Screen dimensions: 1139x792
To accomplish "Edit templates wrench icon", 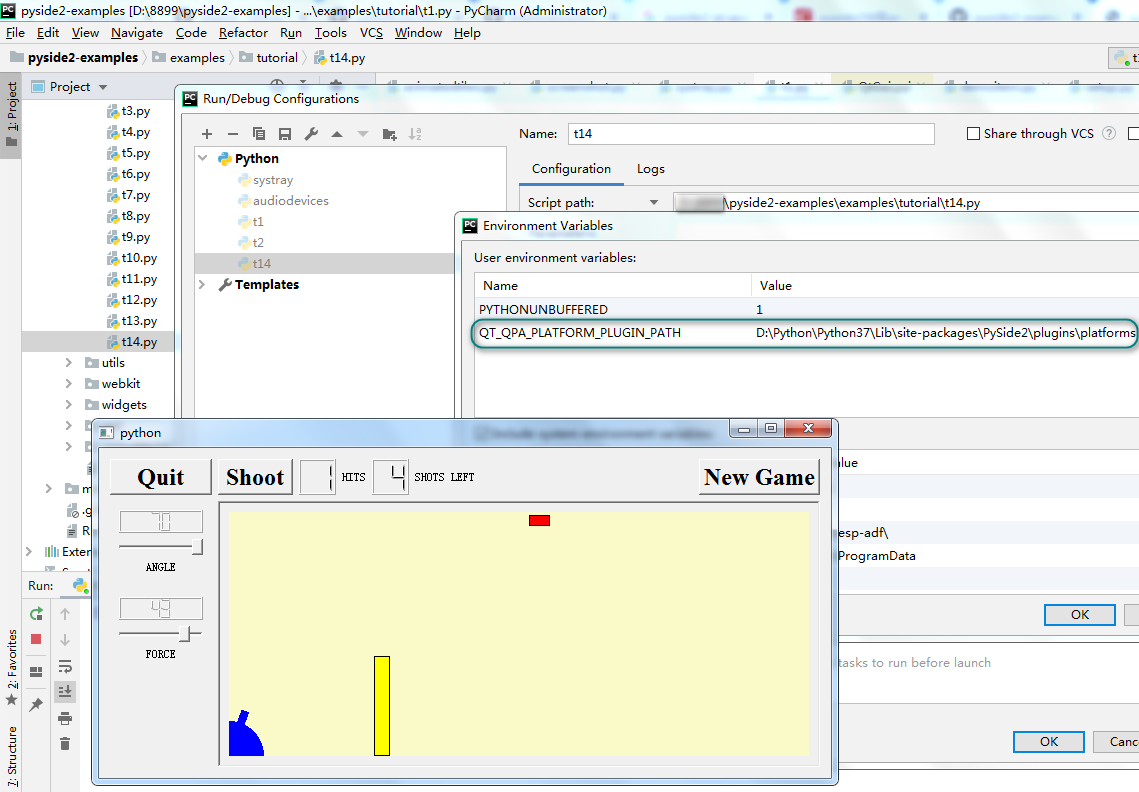I will (x=311, y=134).
